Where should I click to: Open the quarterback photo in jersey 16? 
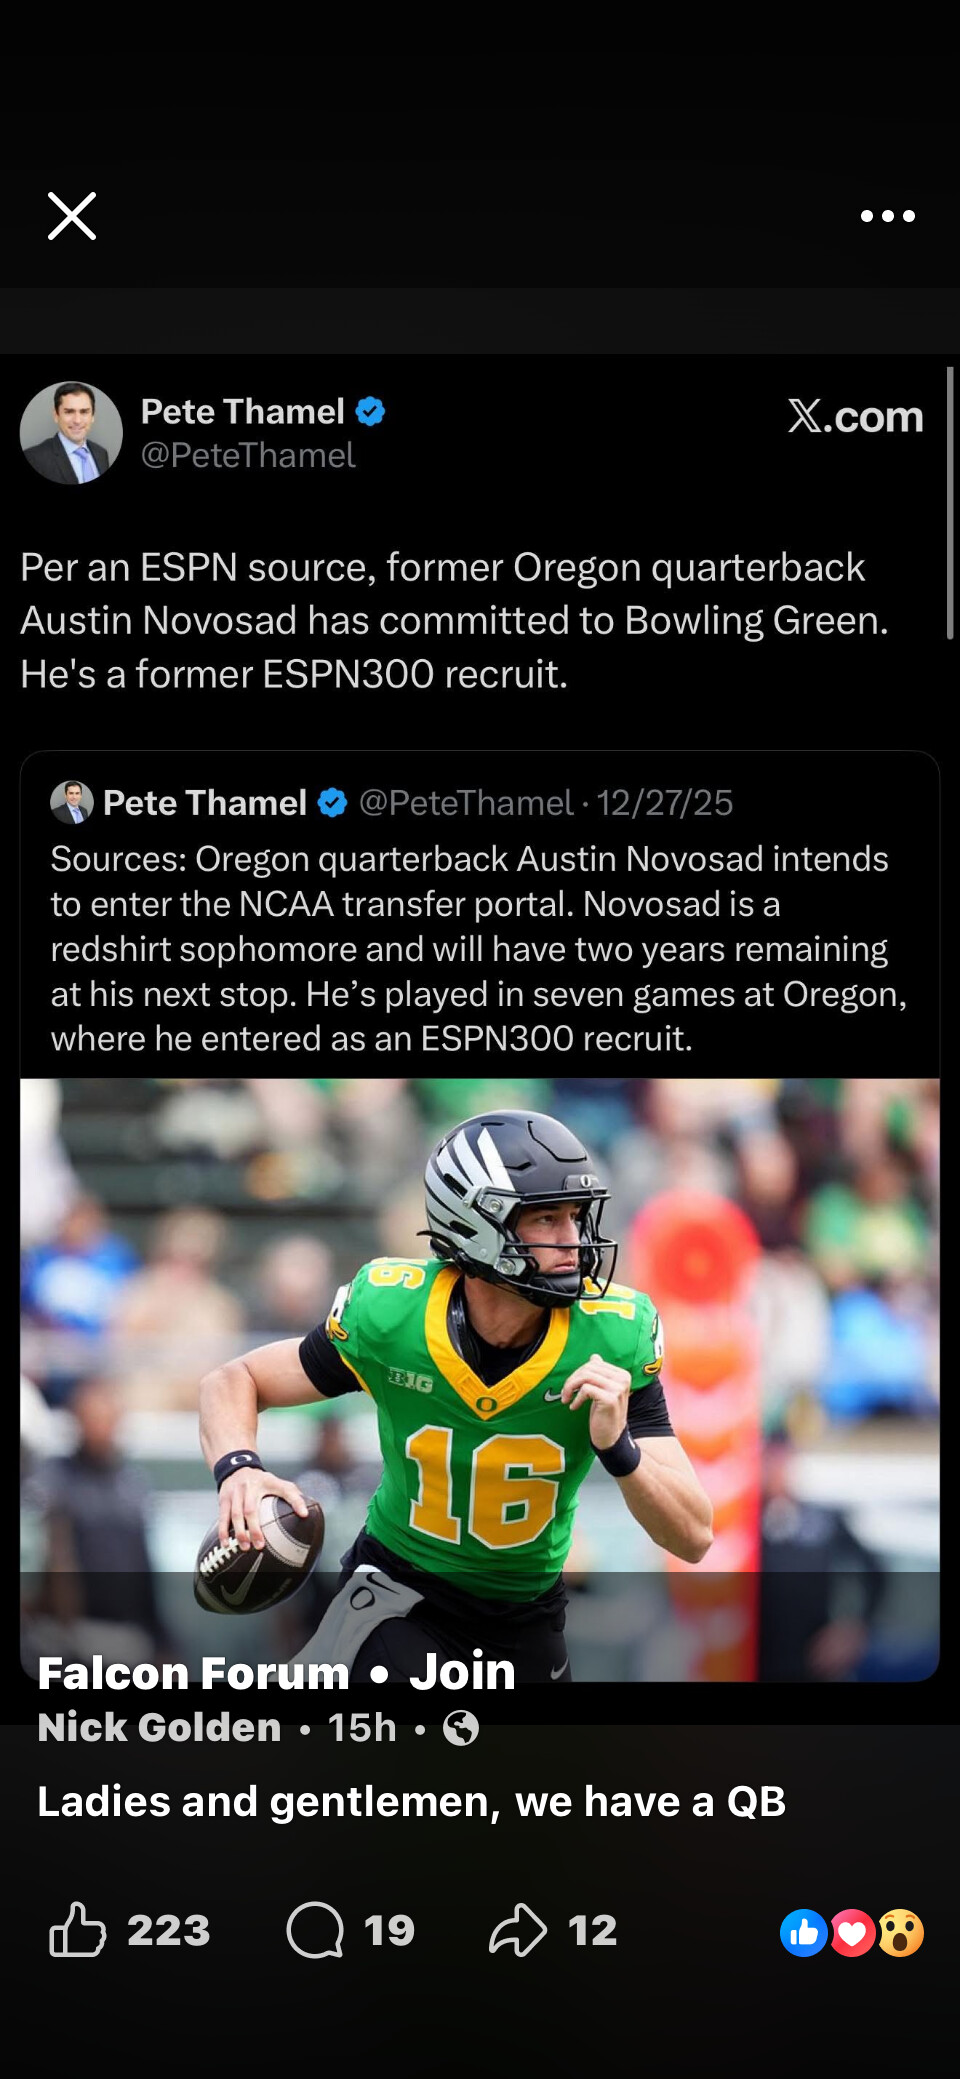480,1350
